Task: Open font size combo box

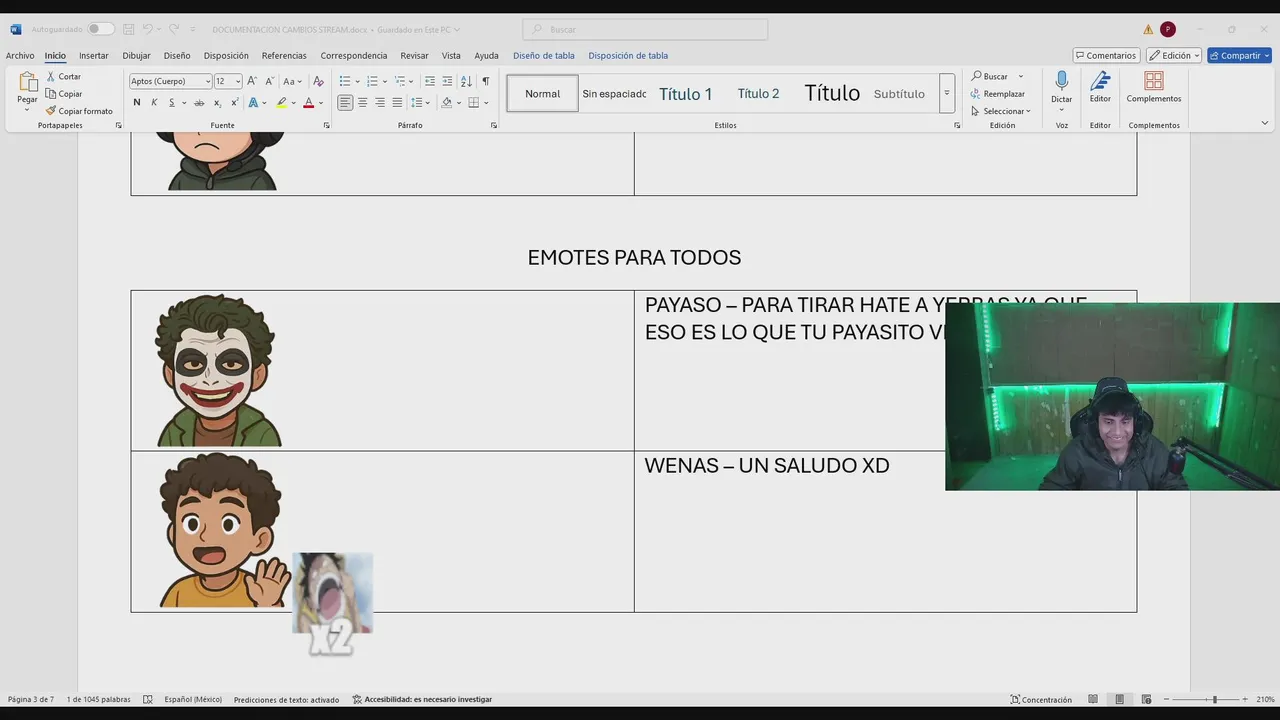Action: pyautogui.click(x=228, y=81)
